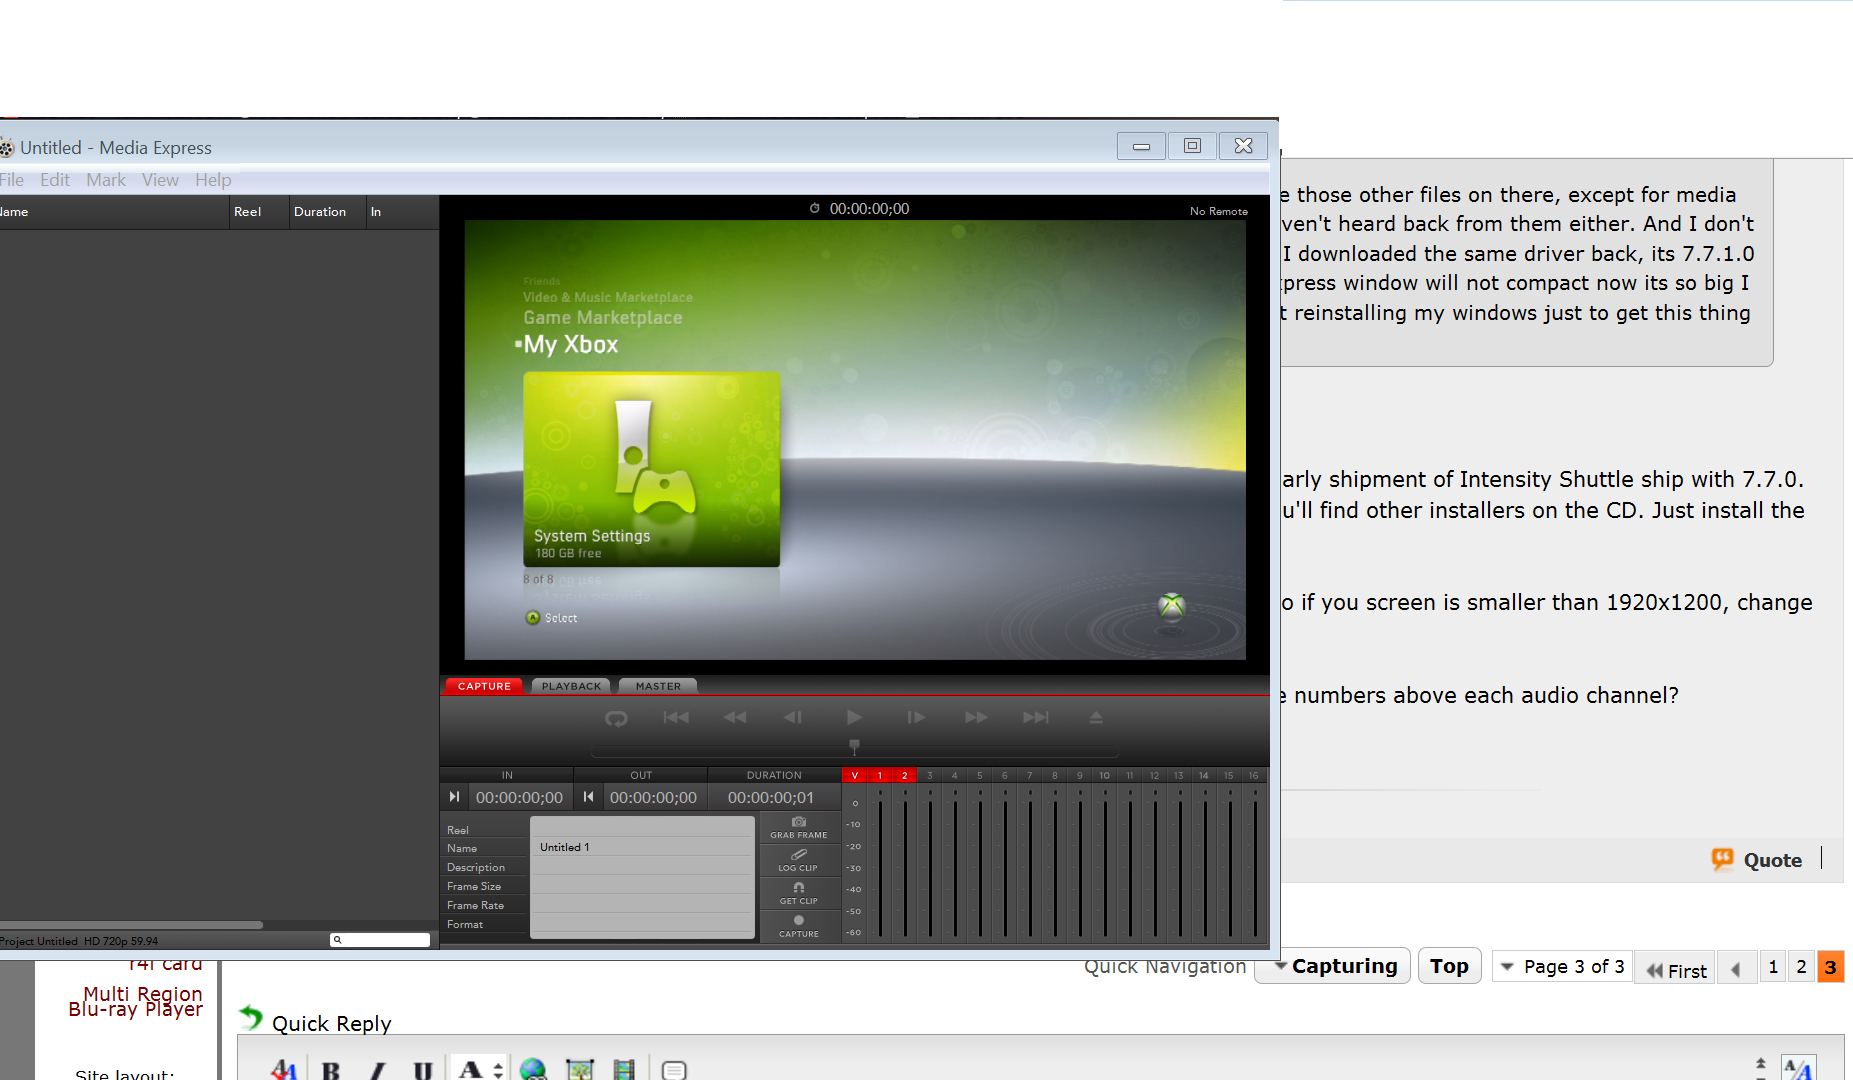Go to forum page 1
Viewport: 1853px width, 1080px height.
click(1773, 967)
